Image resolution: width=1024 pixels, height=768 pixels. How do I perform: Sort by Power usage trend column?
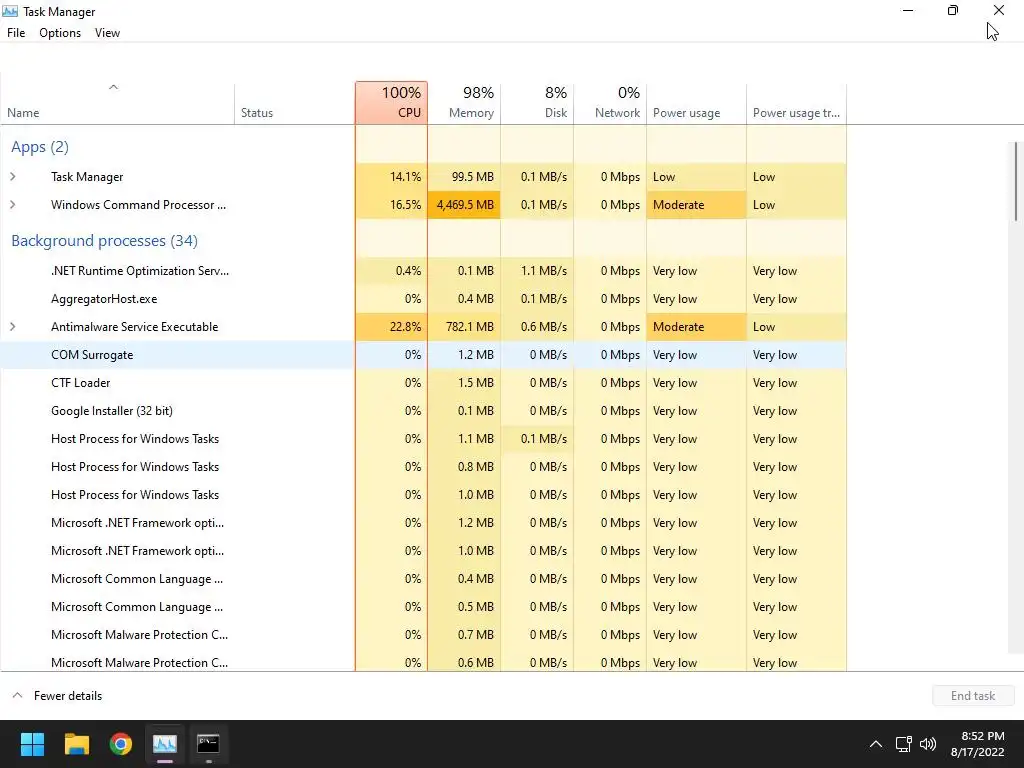point(796,103)
